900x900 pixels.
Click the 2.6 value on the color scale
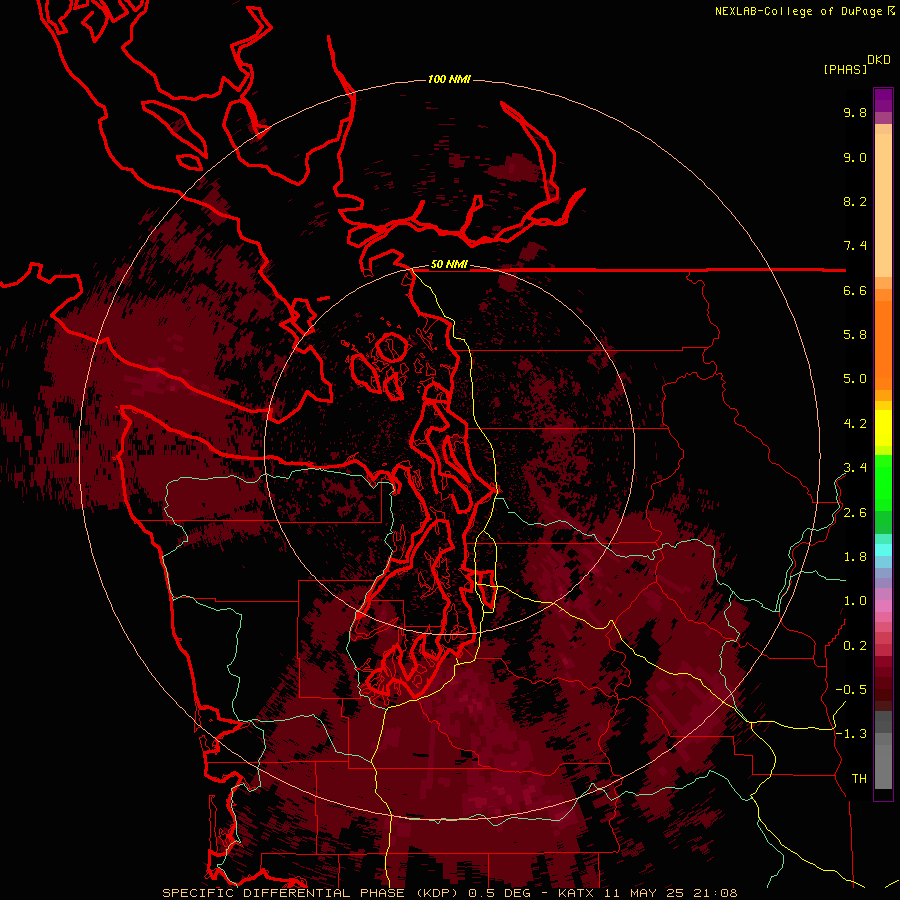(855, 513)
